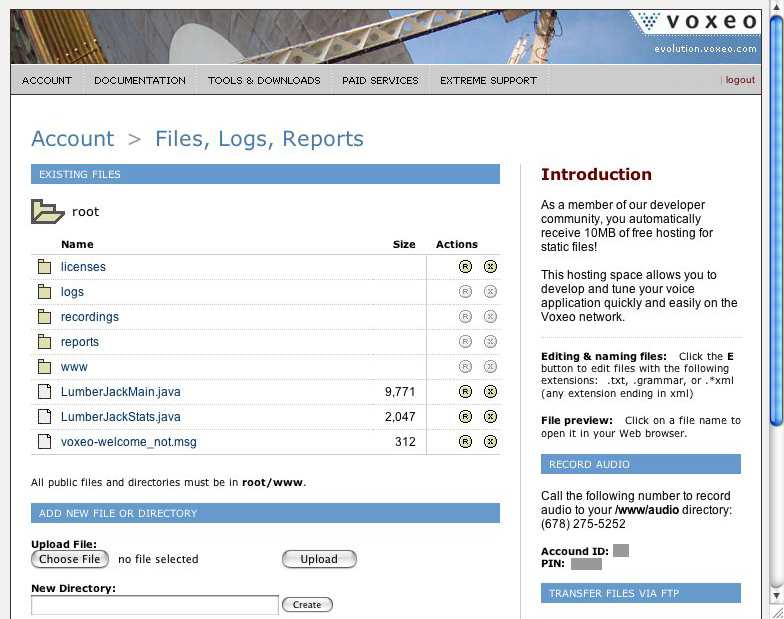Click the 2,047 size value
This screenshot has width=784, height=619.
[x=400, y=416]
